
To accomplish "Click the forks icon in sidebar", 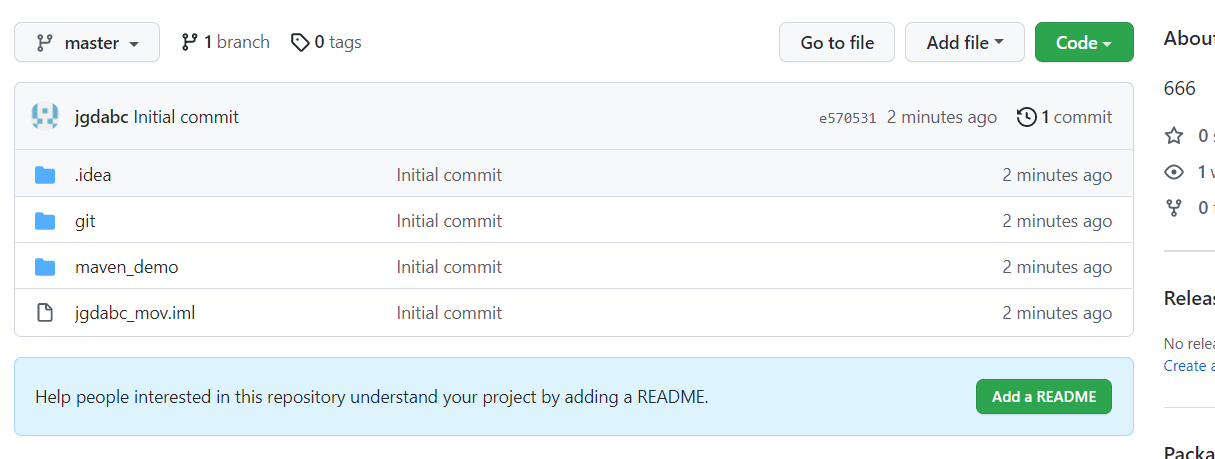I will (1174, 208).
